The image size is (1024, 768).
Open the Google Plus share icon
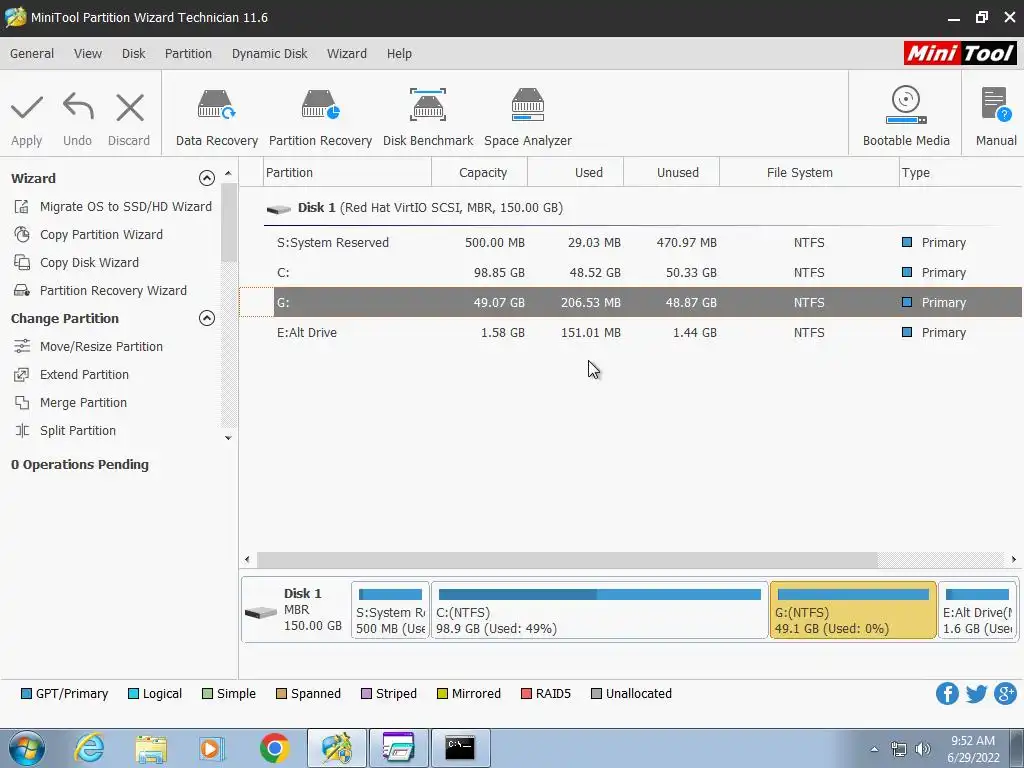tap(1006, 694)
